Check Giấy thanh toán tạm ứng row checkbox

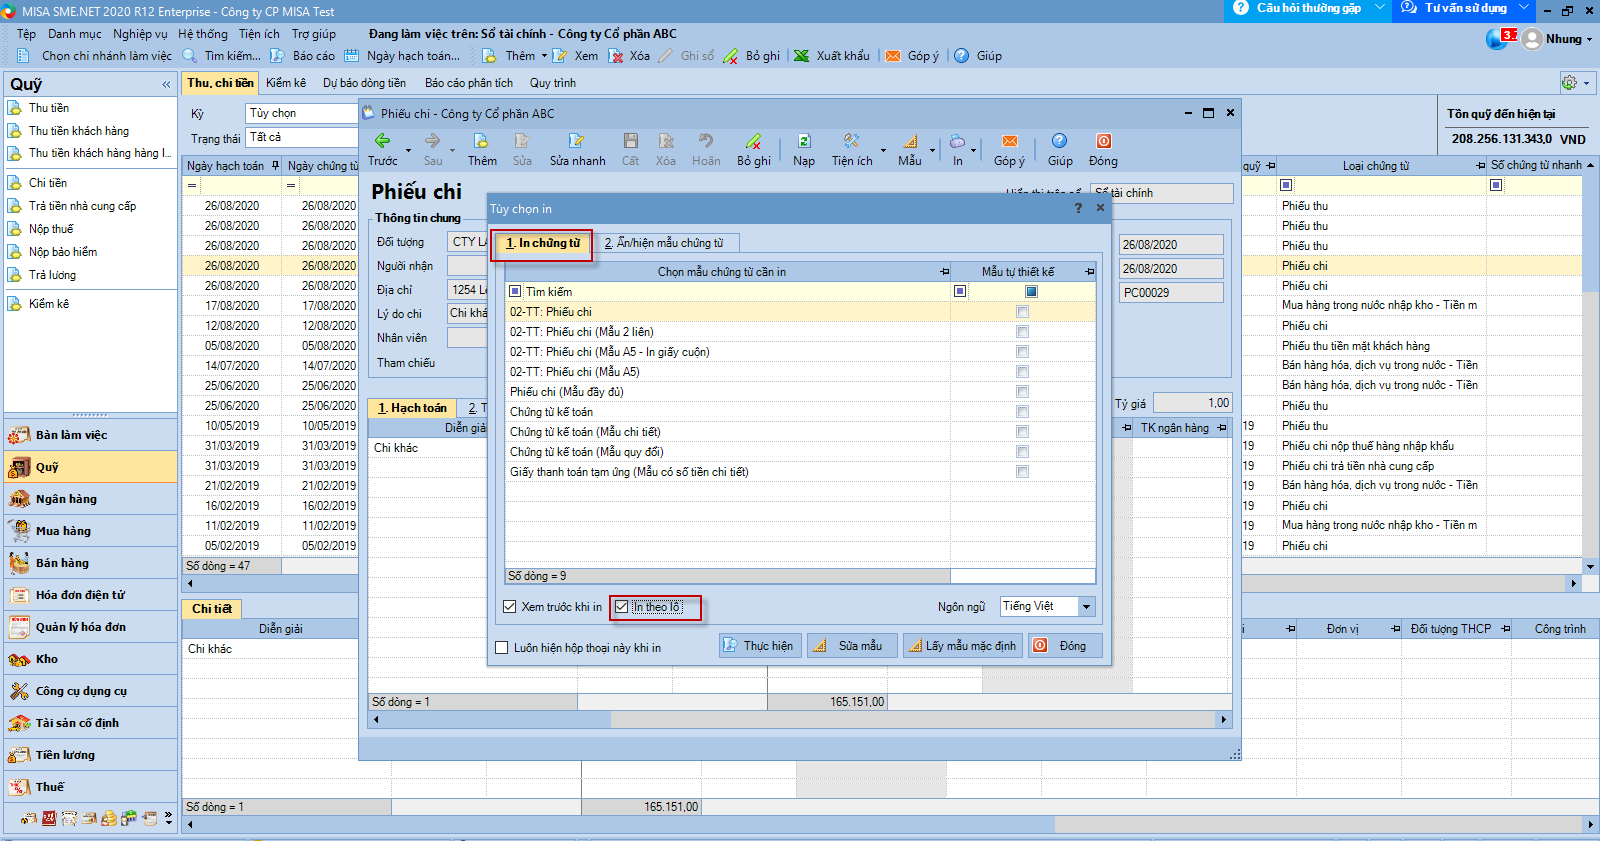[x=1022, y=472]
